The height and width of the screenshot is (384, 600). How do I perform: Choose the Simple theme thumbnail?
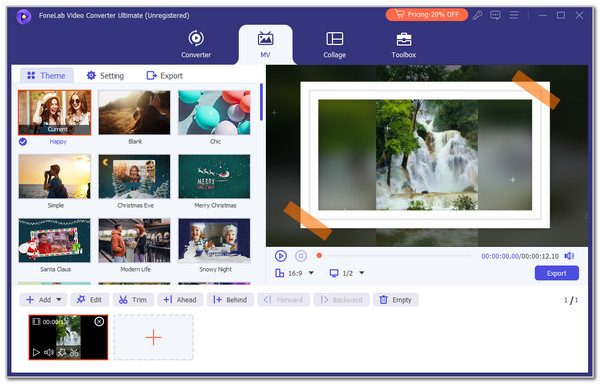pyautogui.click(x=55, y=176)
